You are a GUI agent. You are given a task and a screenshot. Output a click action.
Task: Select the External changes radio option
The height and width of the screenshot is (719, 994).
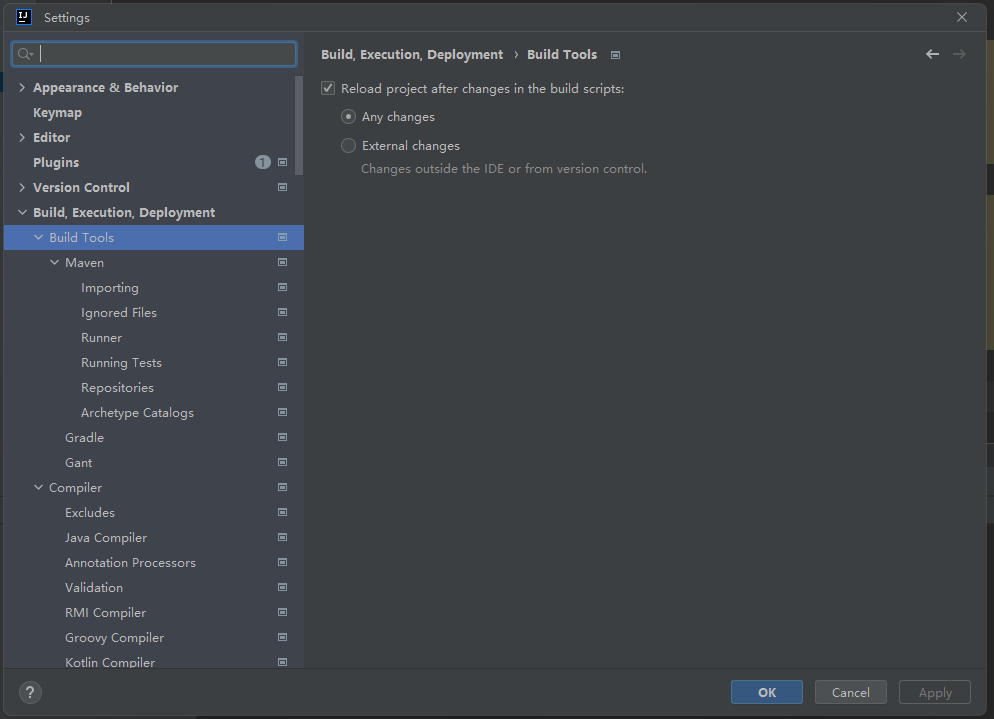tap(348, 146)
